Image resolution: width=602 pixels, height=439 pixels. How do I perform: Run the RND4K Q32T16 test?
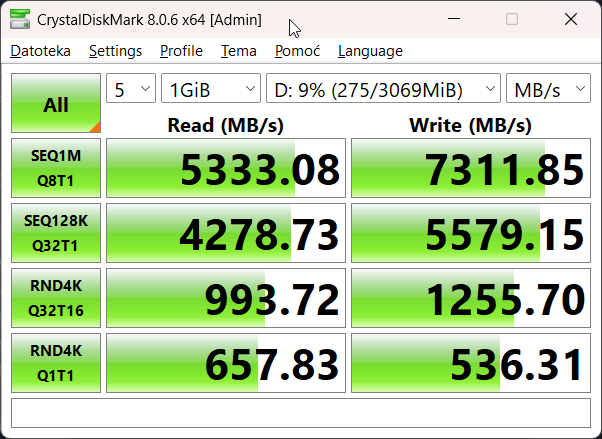pos(56,298)
